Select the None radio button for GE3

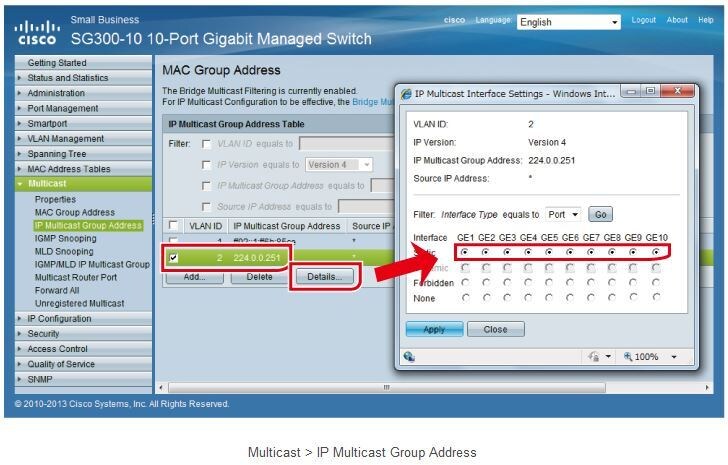[x=507, y=297]
